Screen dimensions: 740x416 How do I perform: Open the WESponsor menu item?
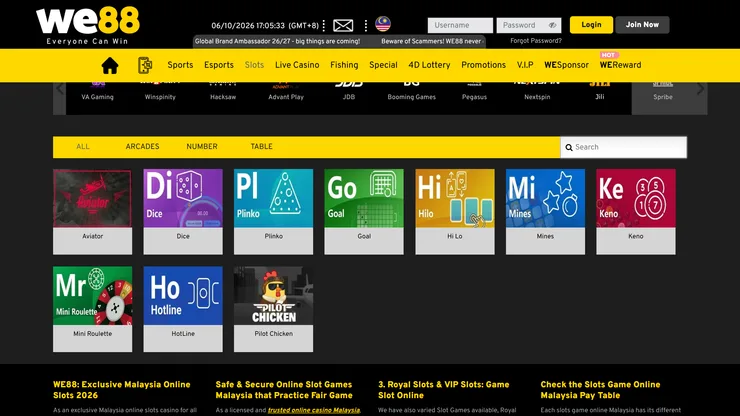coord(566,65)
